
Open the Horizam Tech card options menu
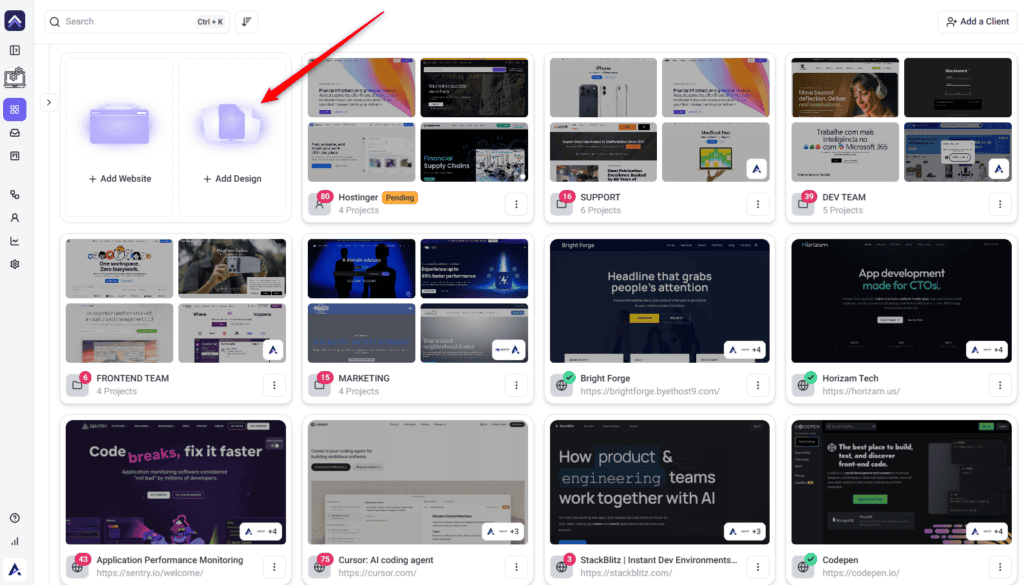(1000, 385)
